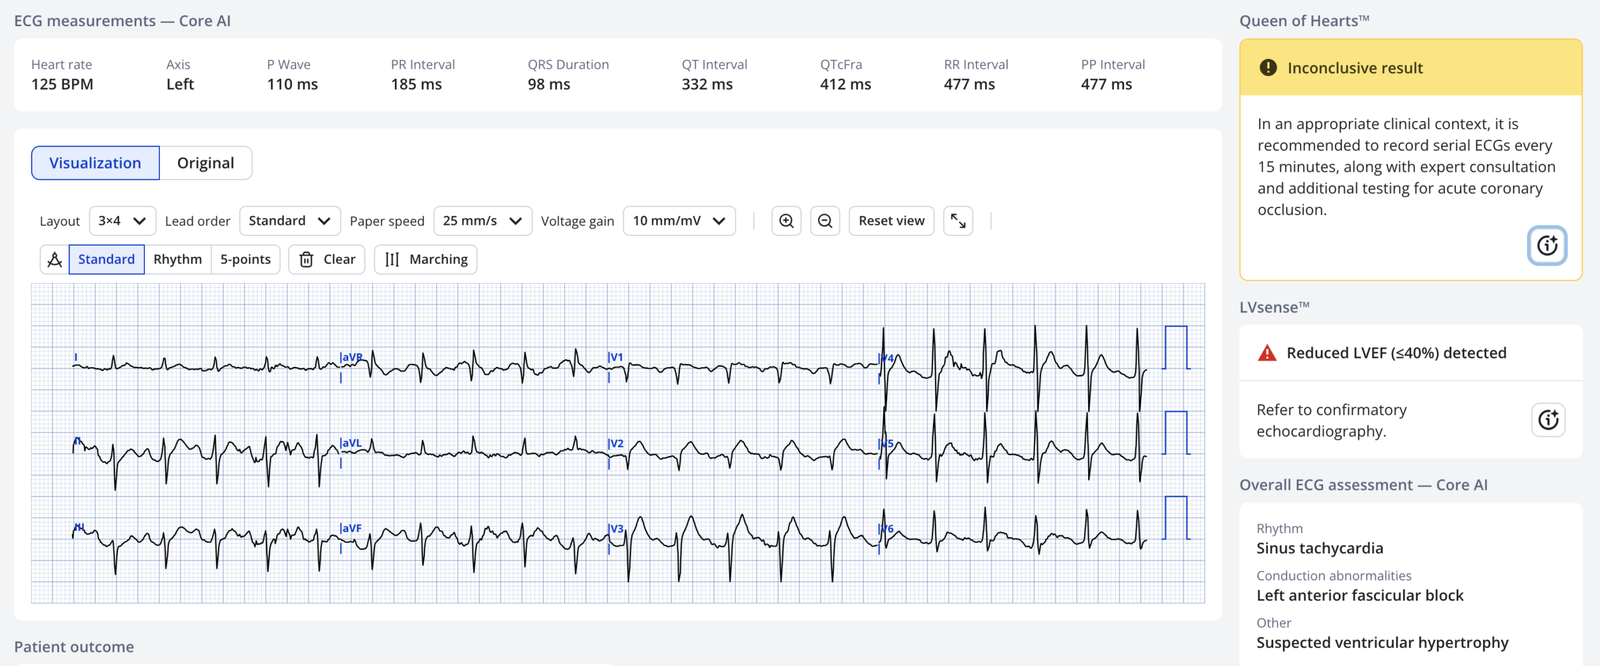The height and width of the screenshot is (666, 1600).
Task: Click the lead V1 label on ECG
Action: (616, 357)
